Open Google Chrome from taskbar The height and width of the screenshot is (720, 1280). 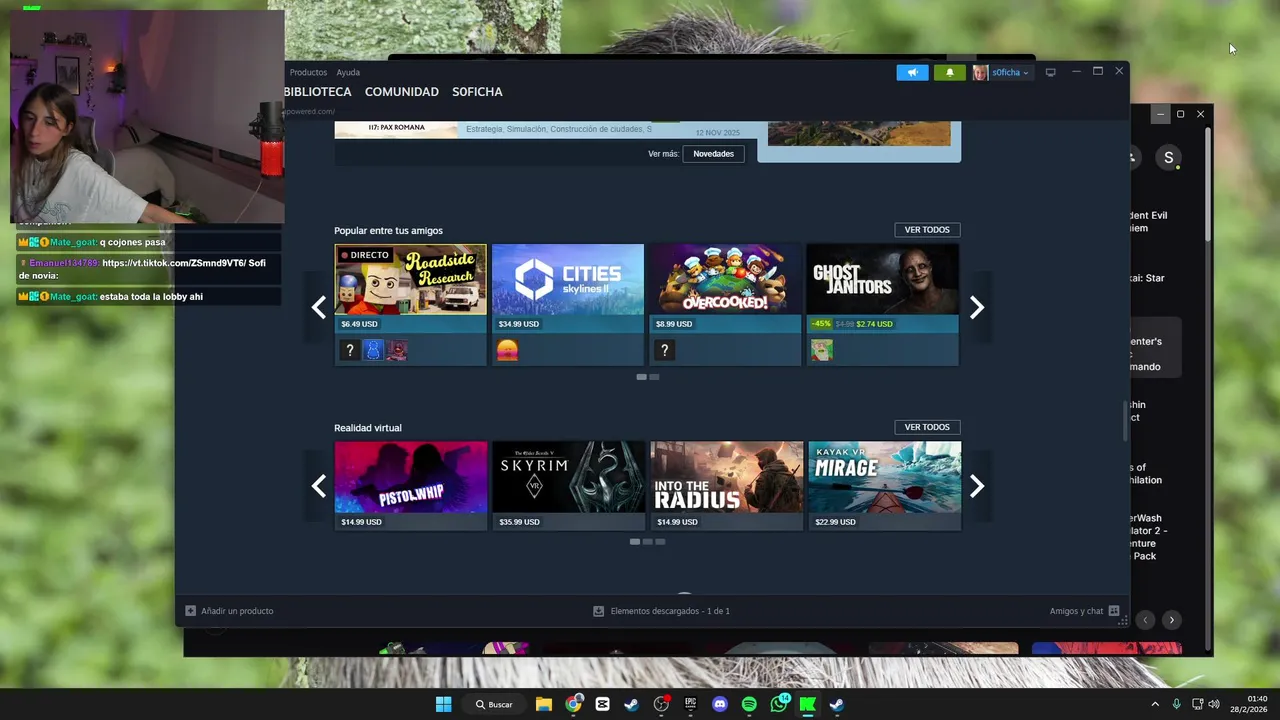573,704
